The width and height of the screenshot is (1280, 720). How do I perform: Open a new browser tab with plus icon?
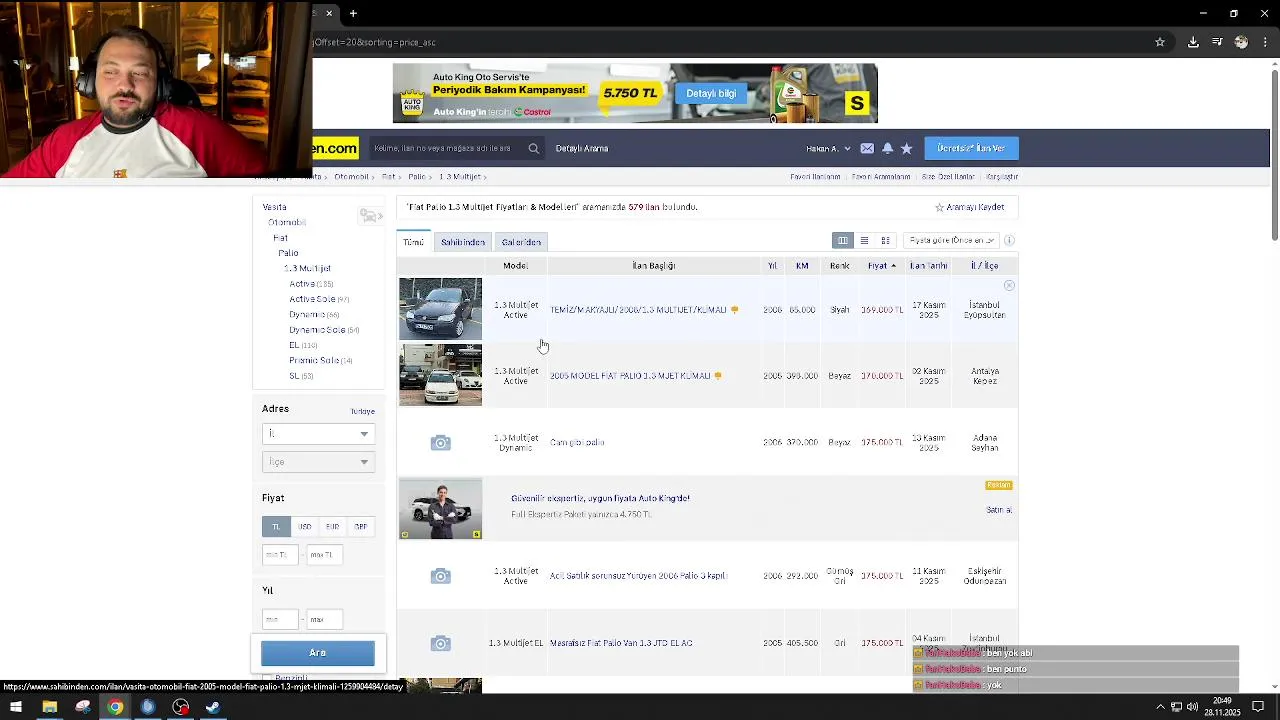click(353, 13)
